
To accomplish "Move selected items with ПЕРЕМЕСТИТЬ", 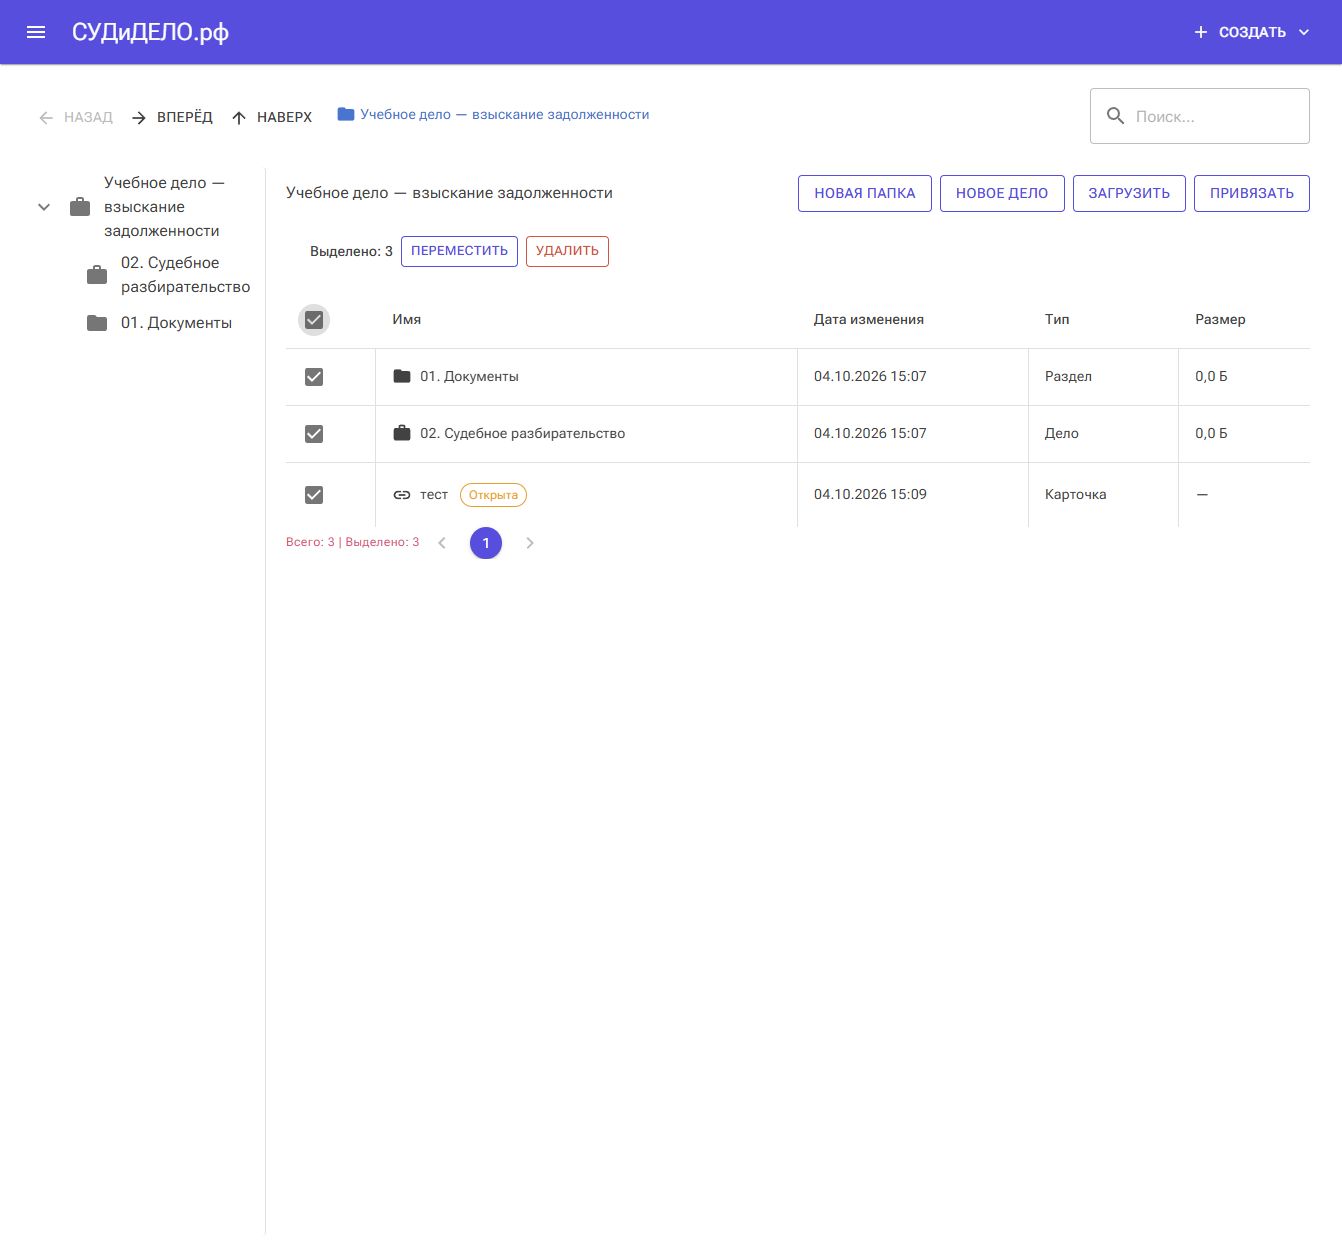I will click(x=459, y=251).
